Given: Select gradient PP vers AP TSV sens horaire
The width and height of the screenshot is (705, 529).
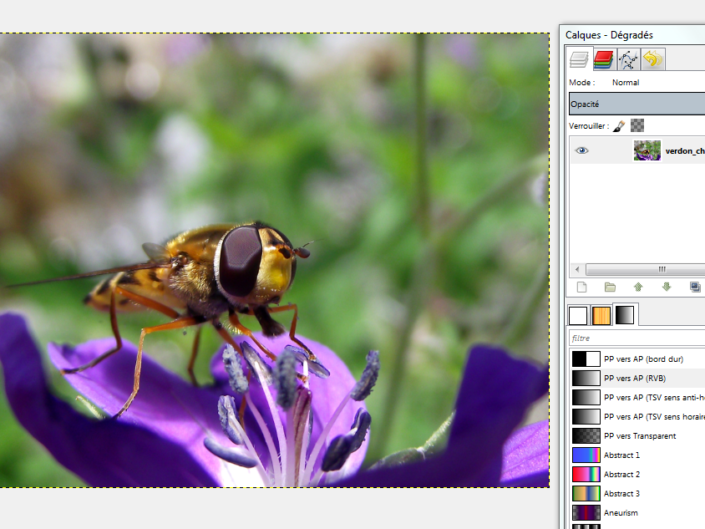Looking at the screenshot, I should point(638,417).
